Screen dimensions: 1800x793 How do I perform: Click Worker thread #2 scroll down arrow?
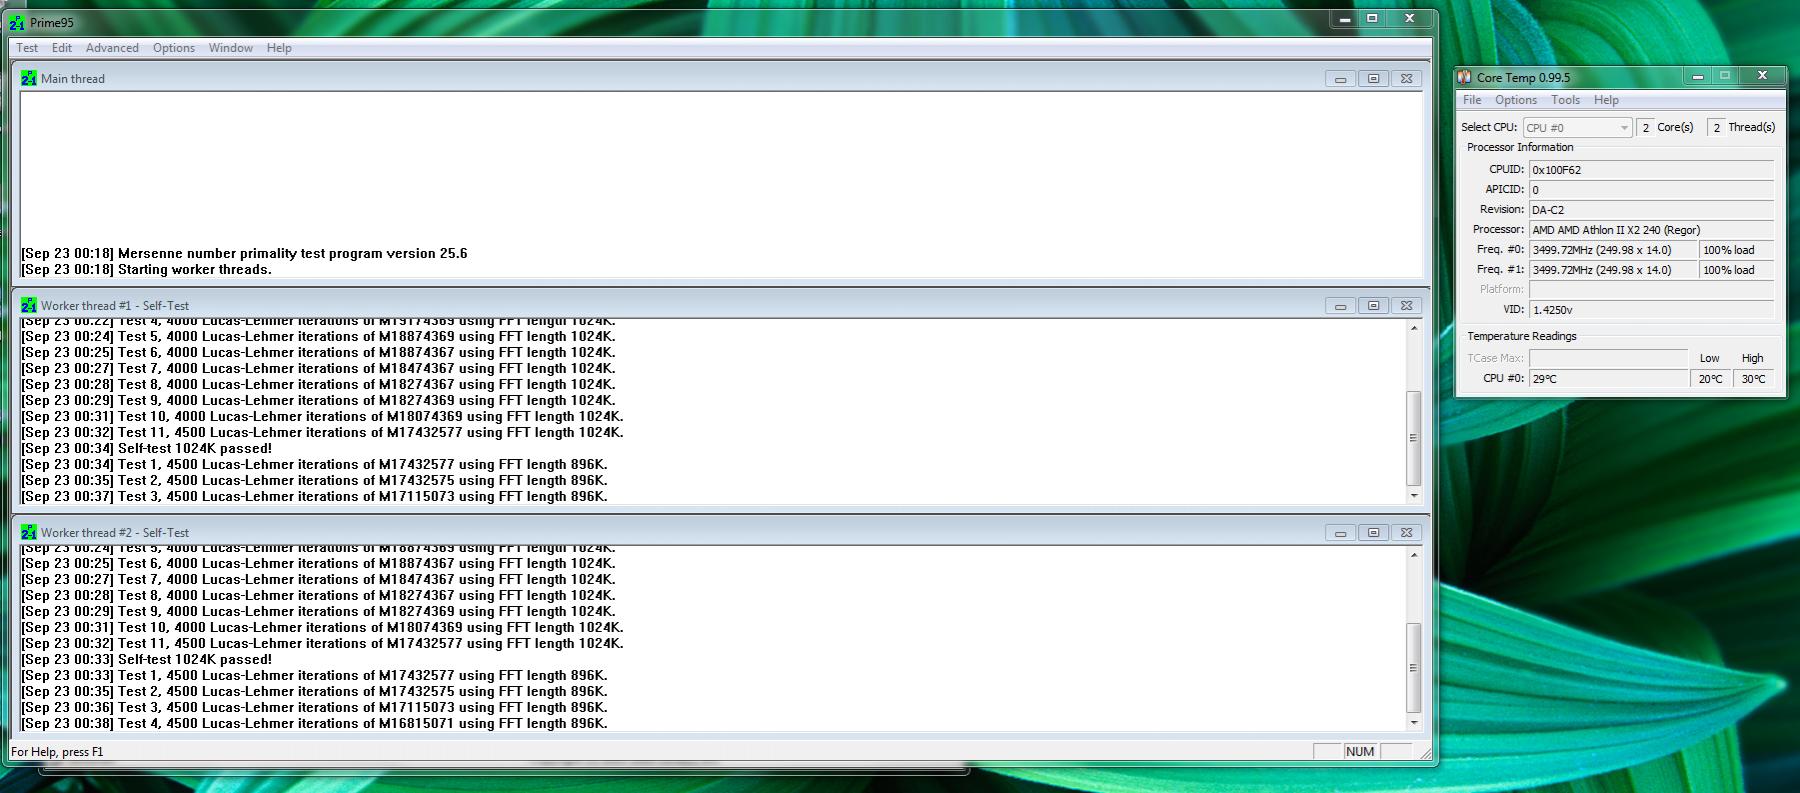[1414, 722]
